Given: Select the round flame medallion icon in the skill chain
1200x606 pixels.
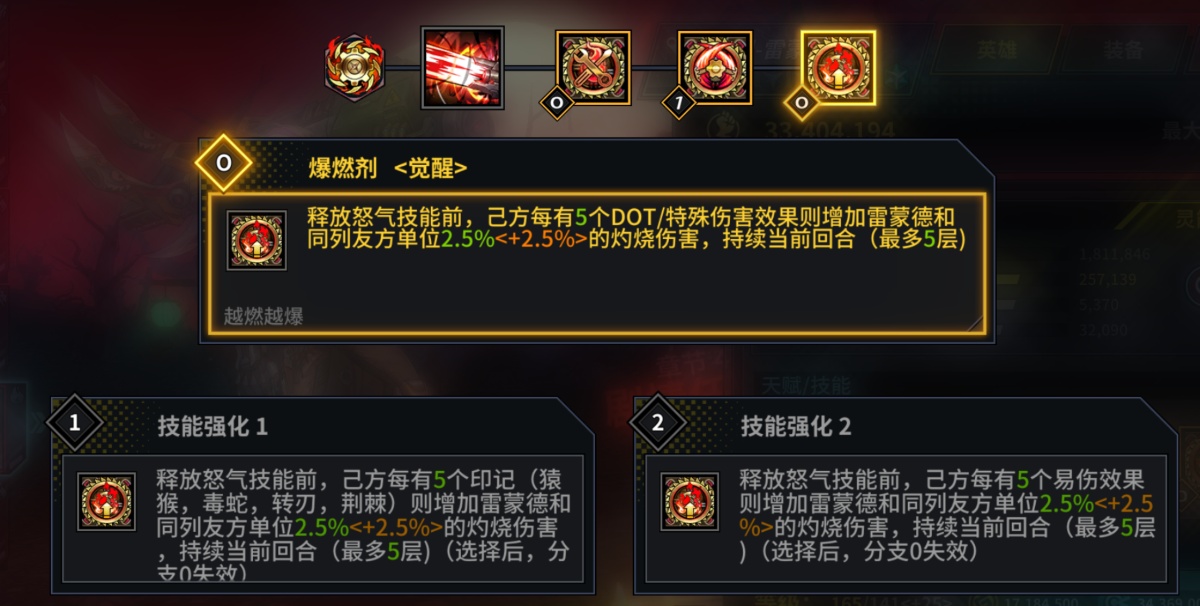Looking at the screenshot, I should point(355,66).
